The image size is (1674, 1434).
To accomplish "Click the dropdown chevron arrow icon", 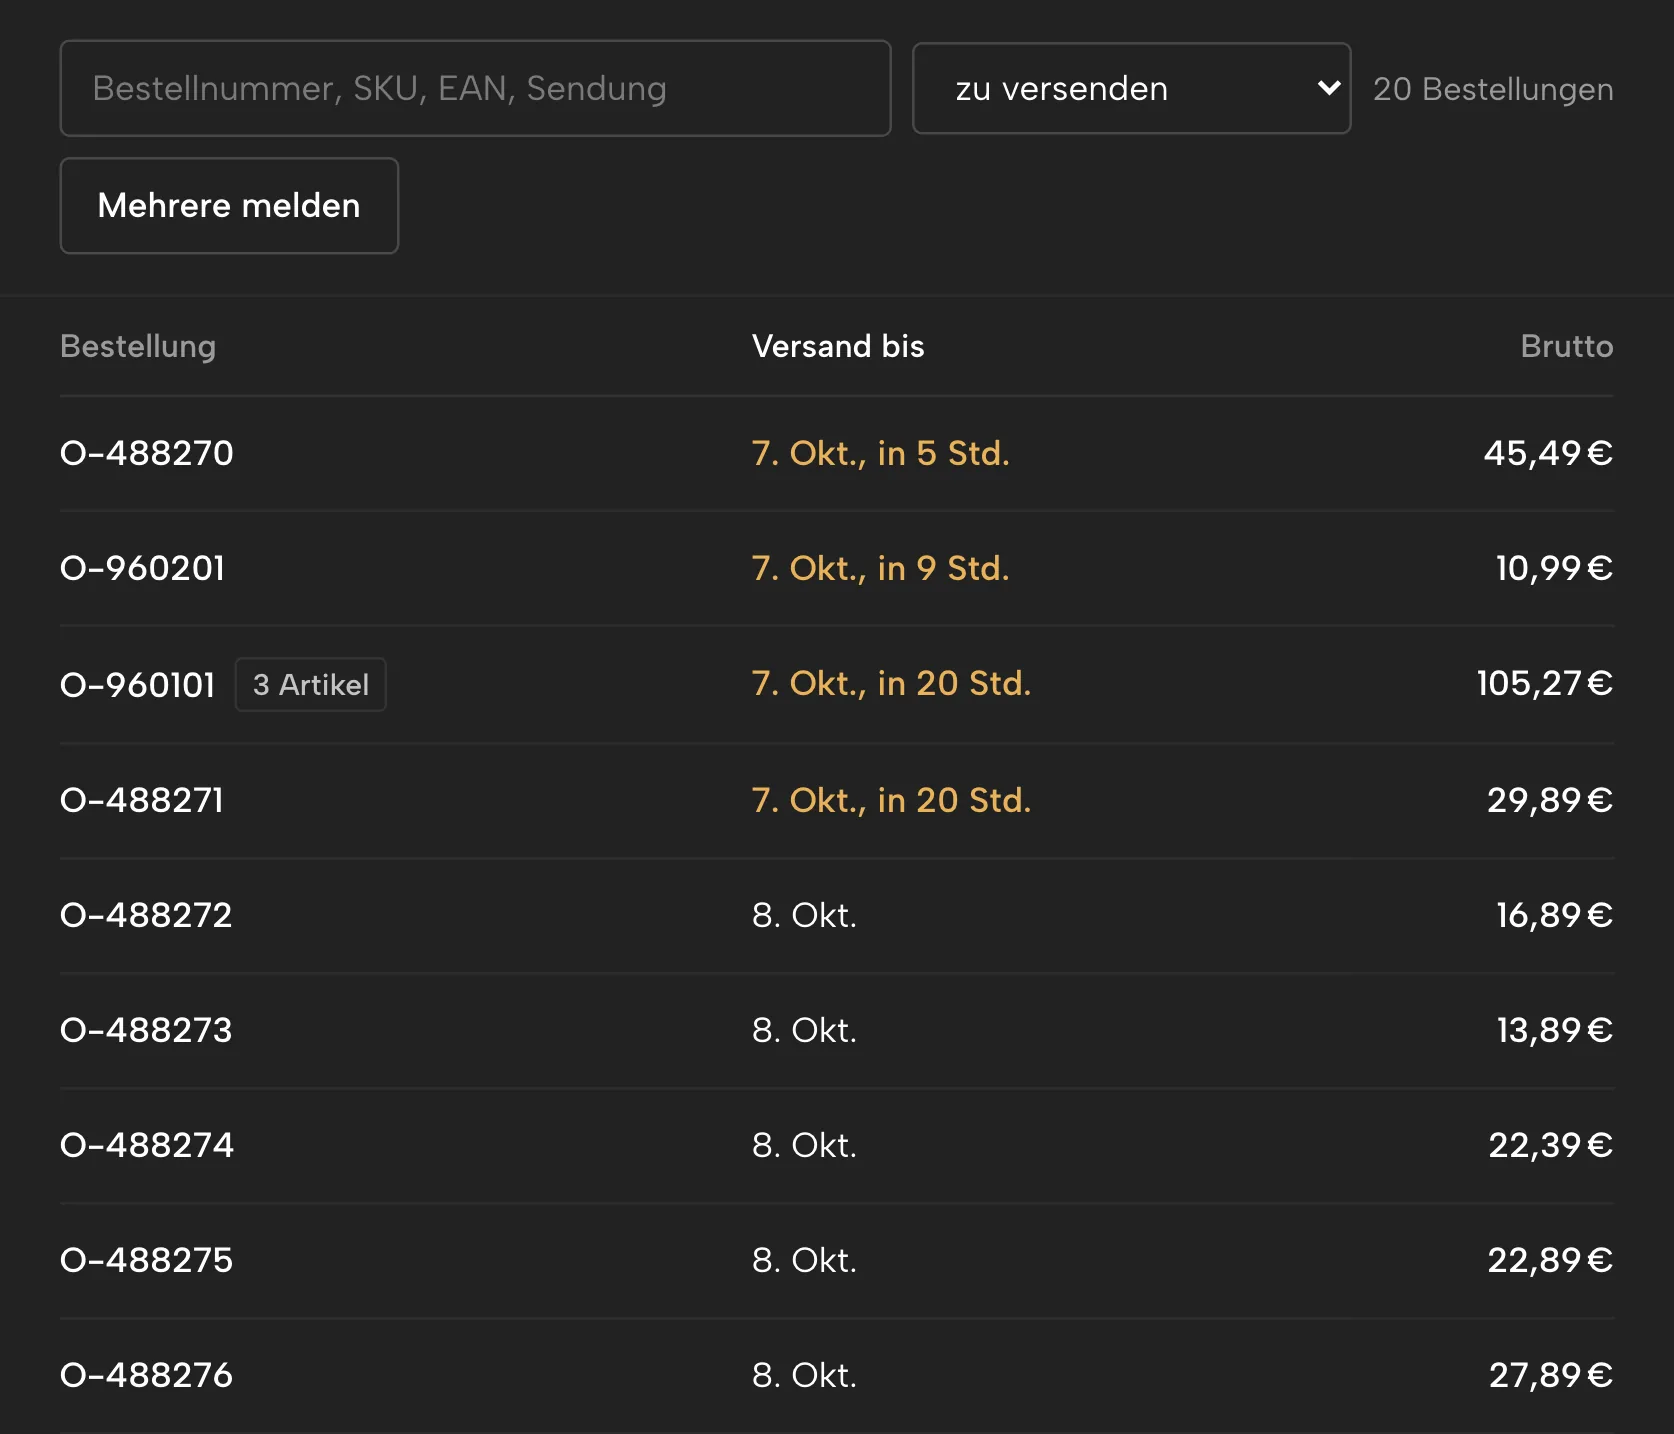I will point(1329,88).
